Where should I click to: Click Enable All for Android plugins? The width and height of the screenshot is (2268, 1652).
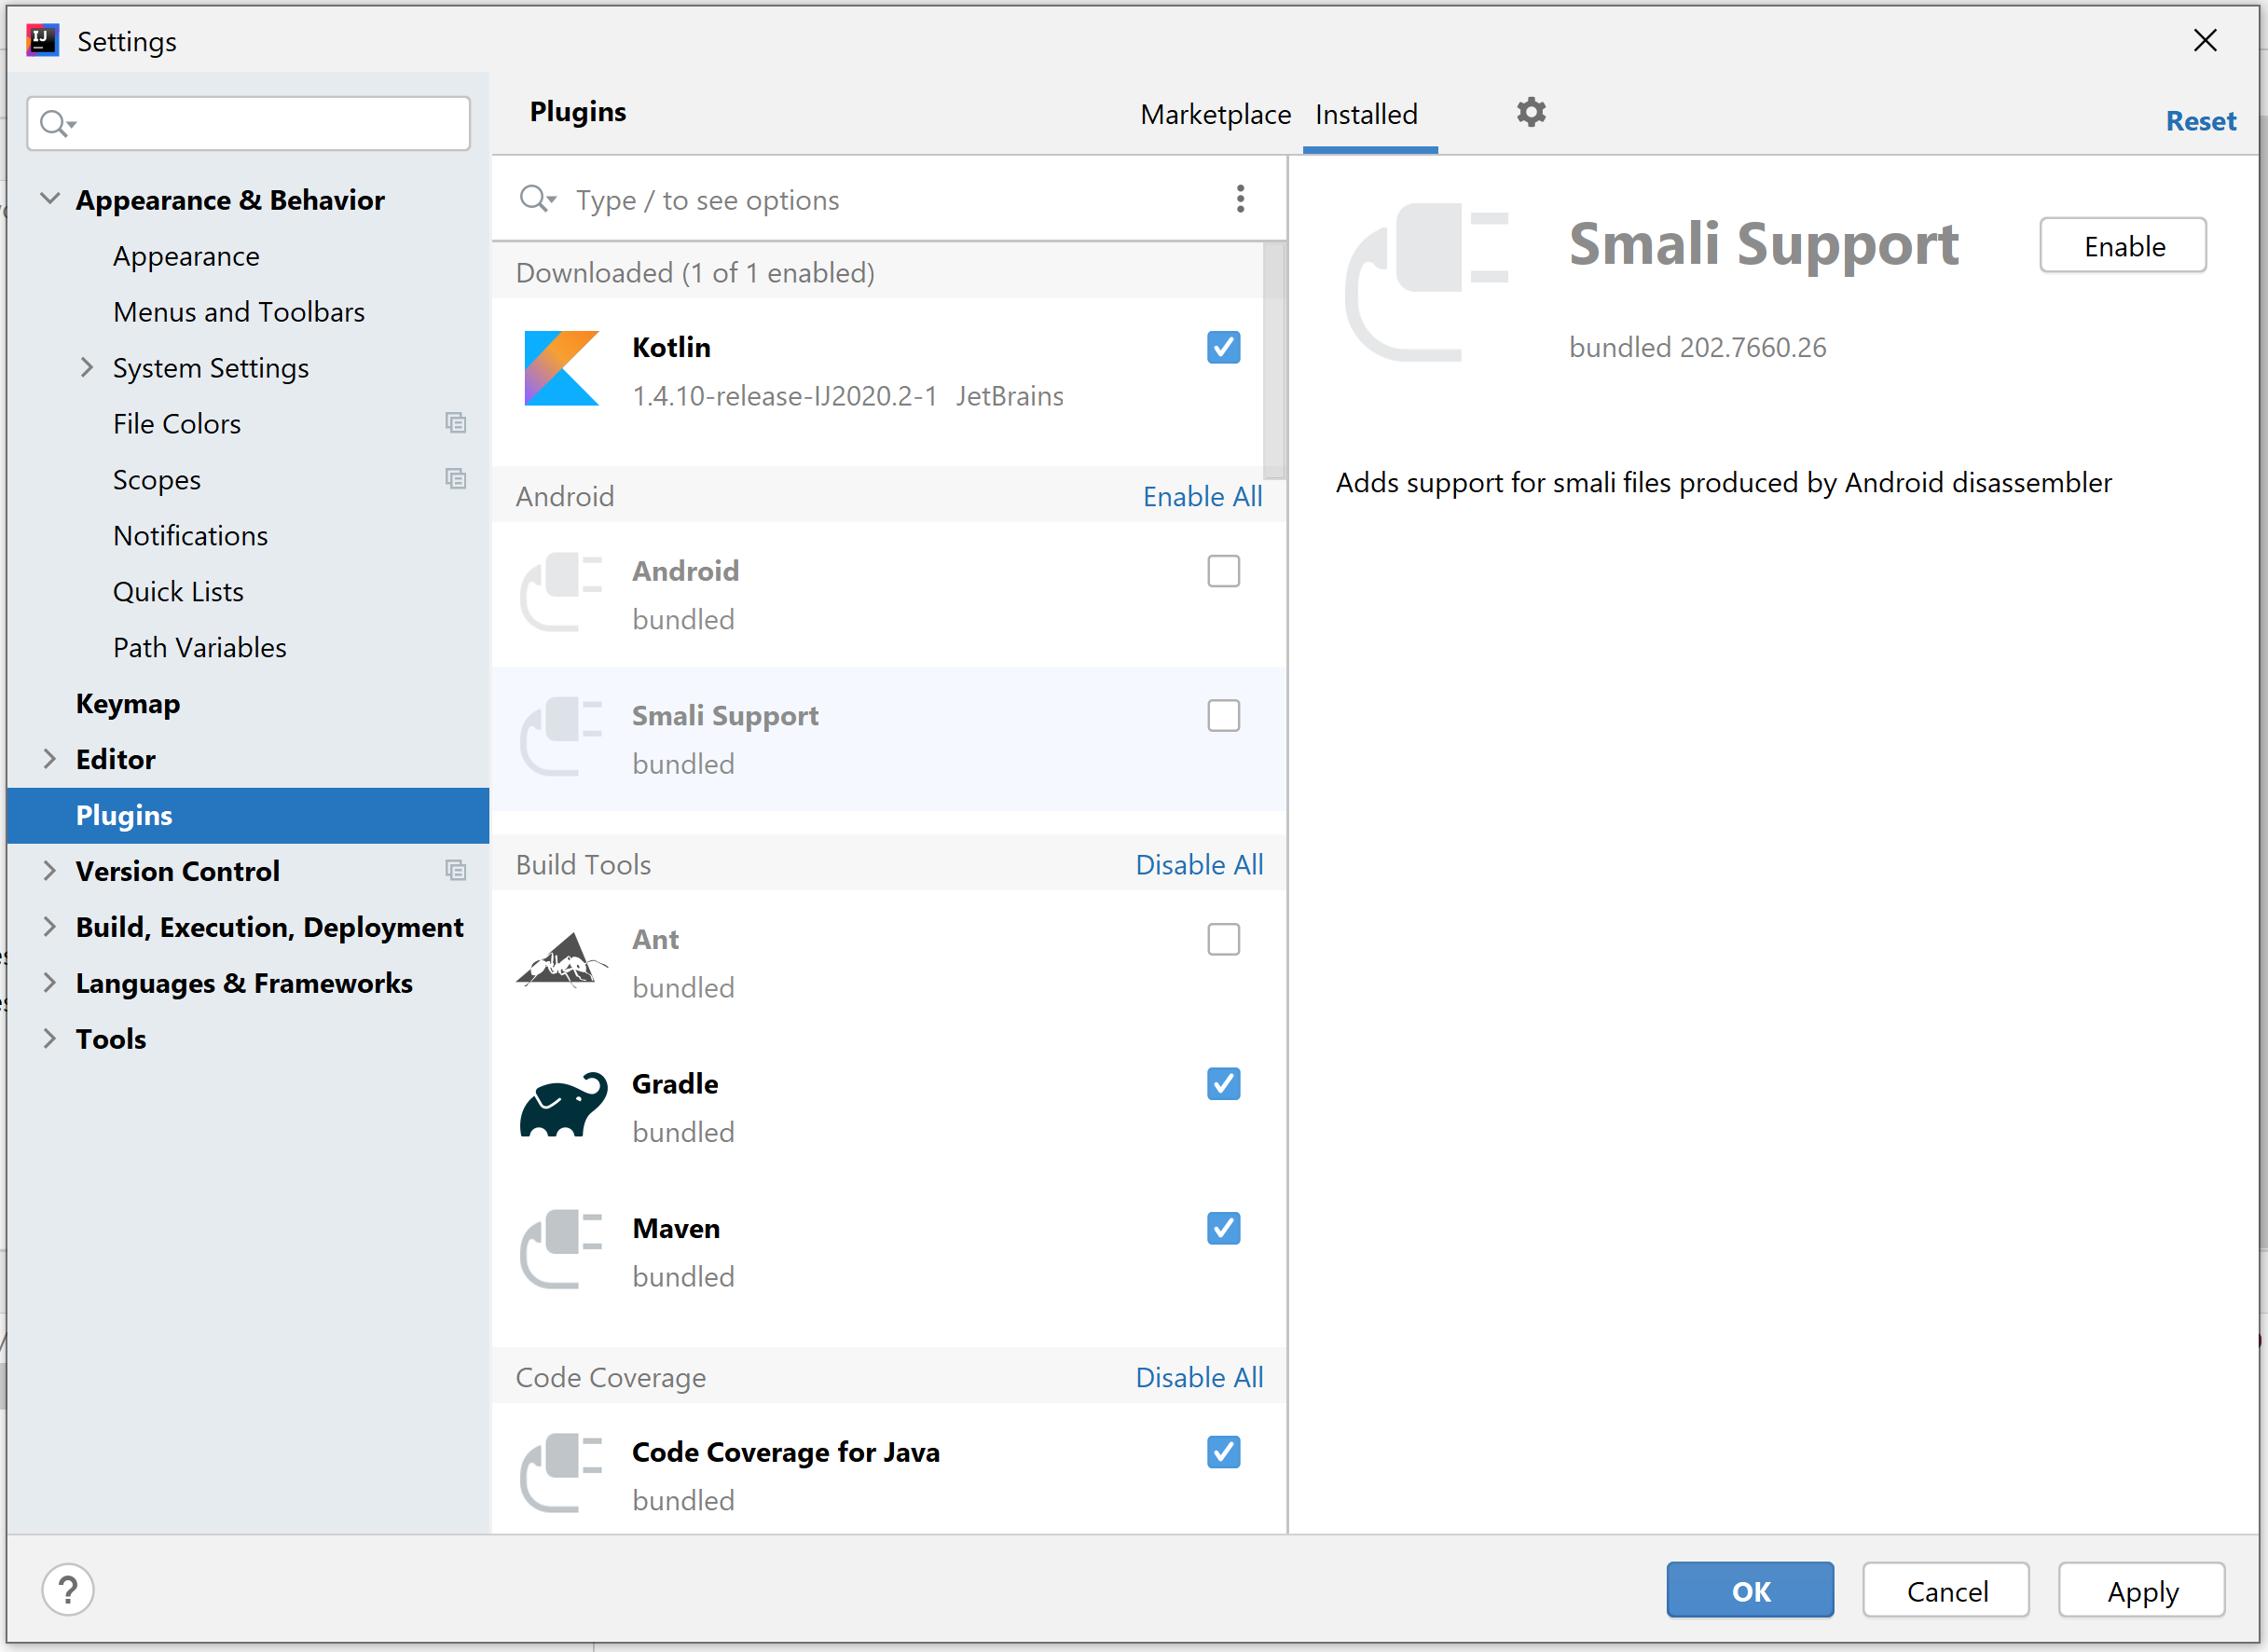click(1202, 497)
